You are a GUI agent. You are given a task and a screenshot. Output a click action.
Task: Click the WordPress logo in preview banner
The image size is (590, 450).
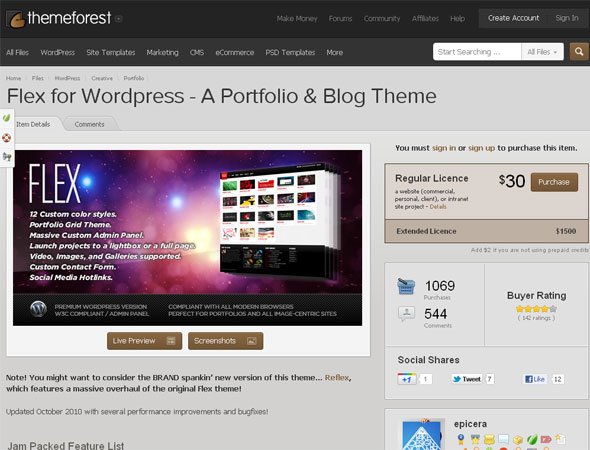pos(38,309)
